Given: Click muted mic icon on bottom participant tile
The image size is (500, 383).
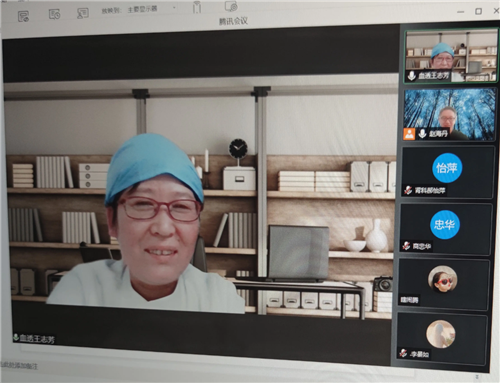Looking at the screenshot, I should click(403, 353).
